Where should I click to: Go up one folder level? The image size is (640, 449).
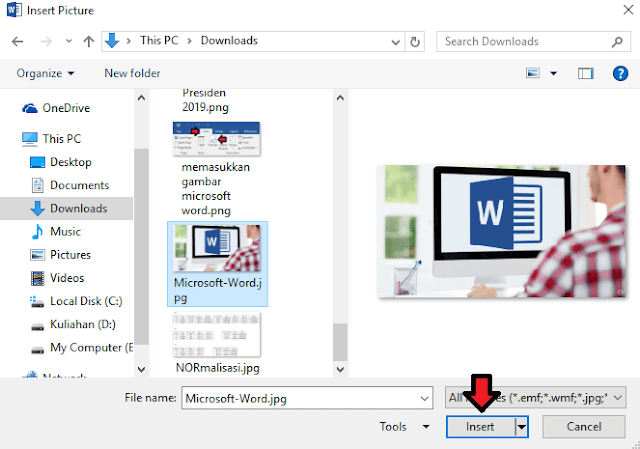click(89, 41)
